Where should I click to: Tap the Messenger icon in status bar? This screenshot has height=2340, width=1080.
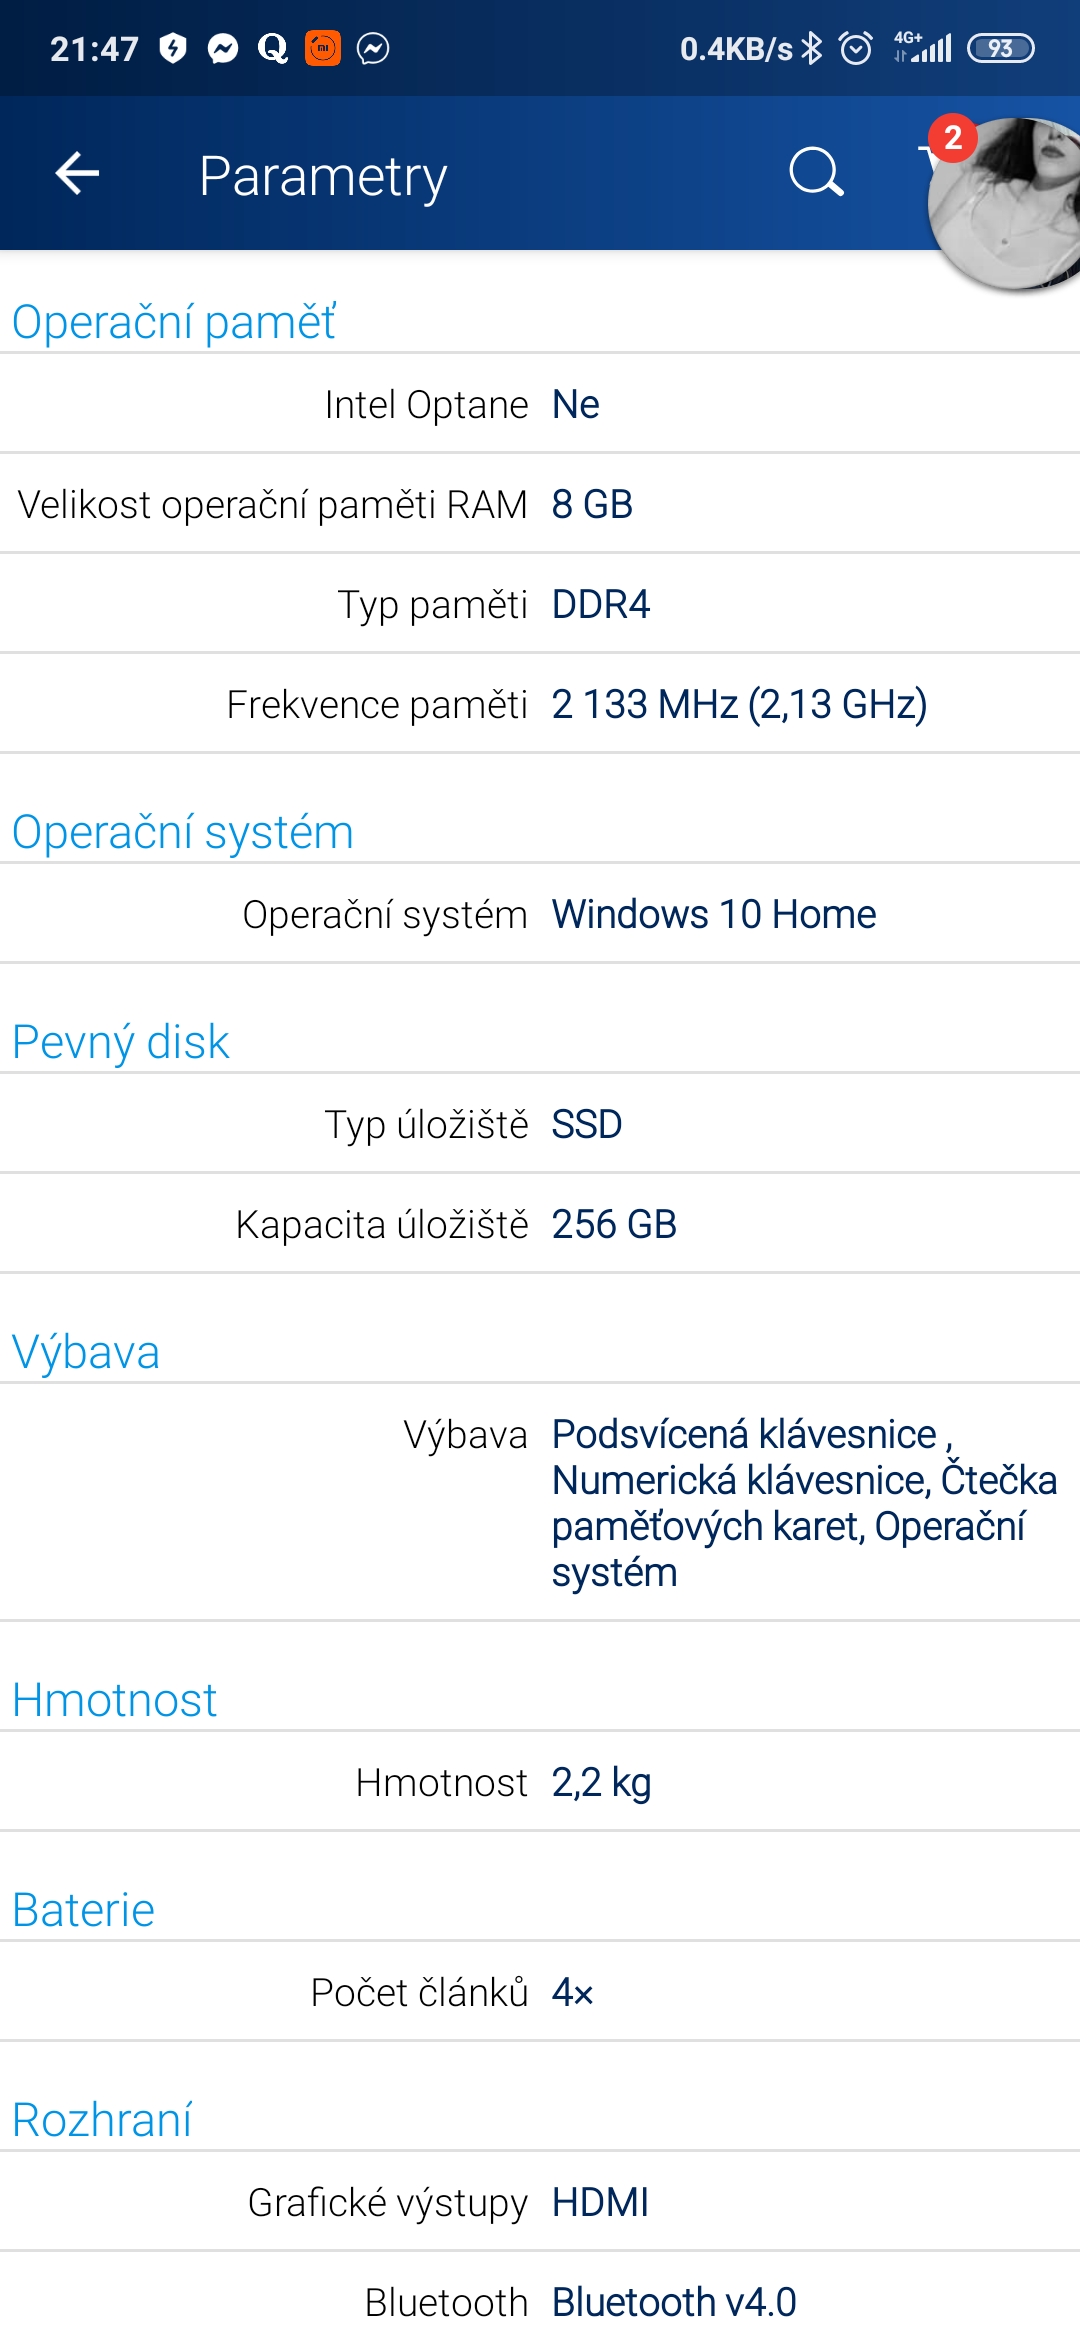click(223, 48)
